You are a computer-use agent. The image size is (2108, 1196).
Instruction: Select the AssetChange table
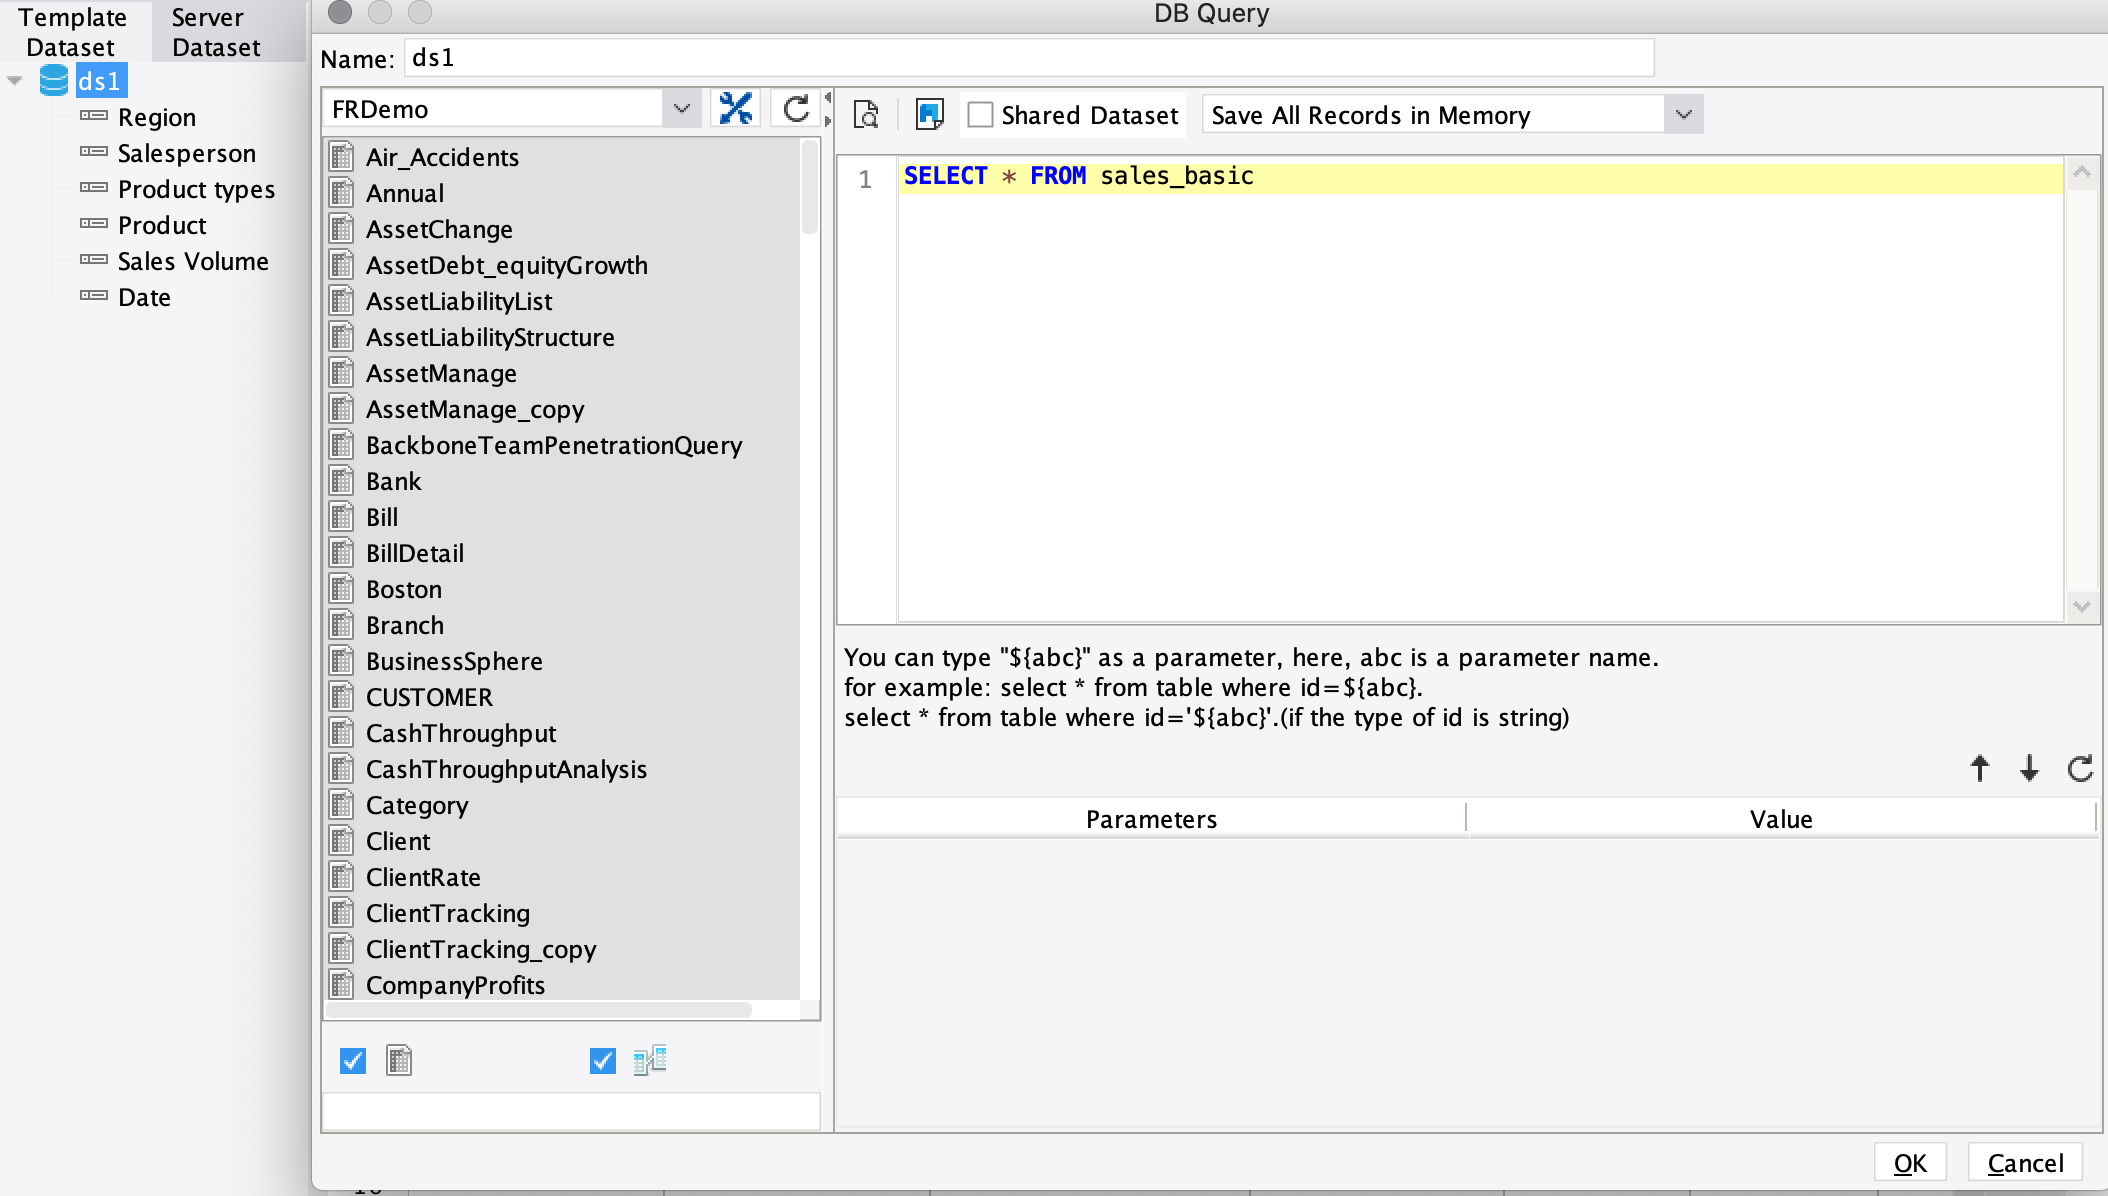pos(439,229)
